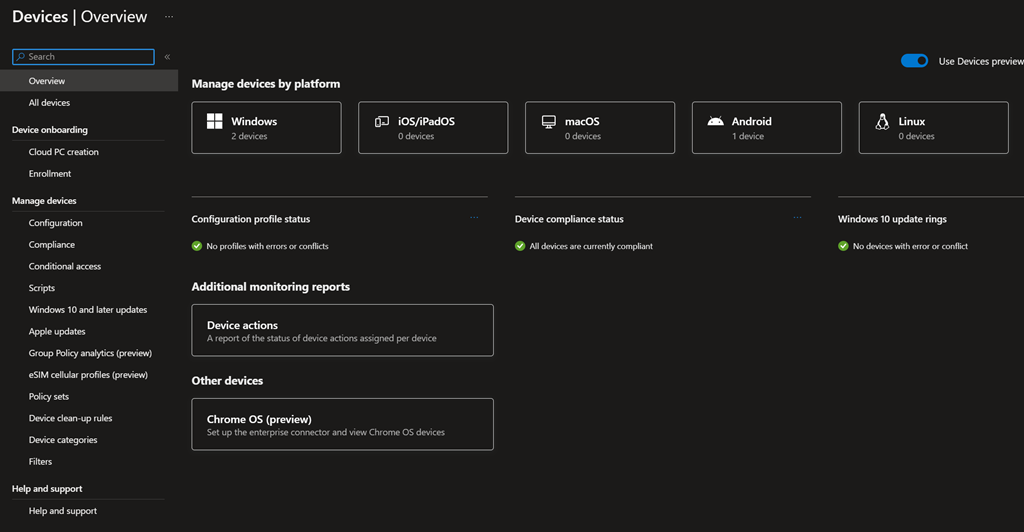Disable the Use Devices preview toggle

coord(914,61)
